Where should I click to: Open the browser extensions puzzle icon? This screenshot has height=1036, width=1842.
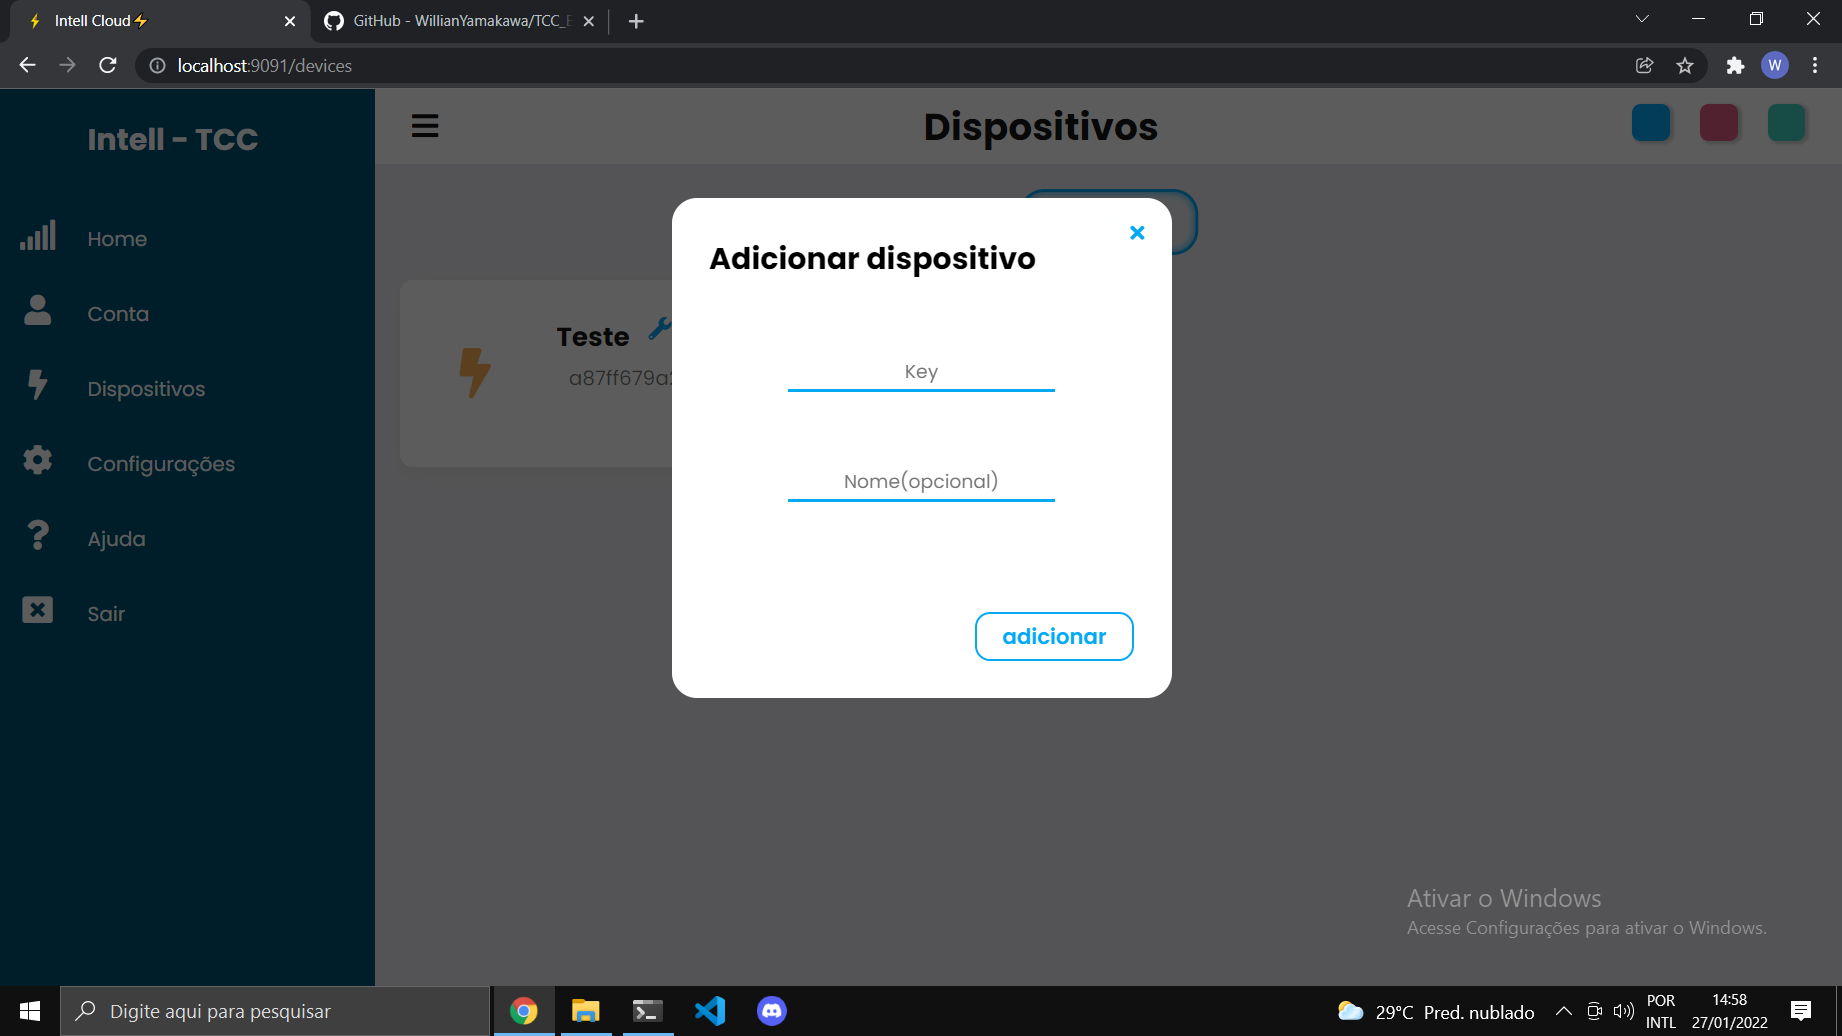(1735, 65)
